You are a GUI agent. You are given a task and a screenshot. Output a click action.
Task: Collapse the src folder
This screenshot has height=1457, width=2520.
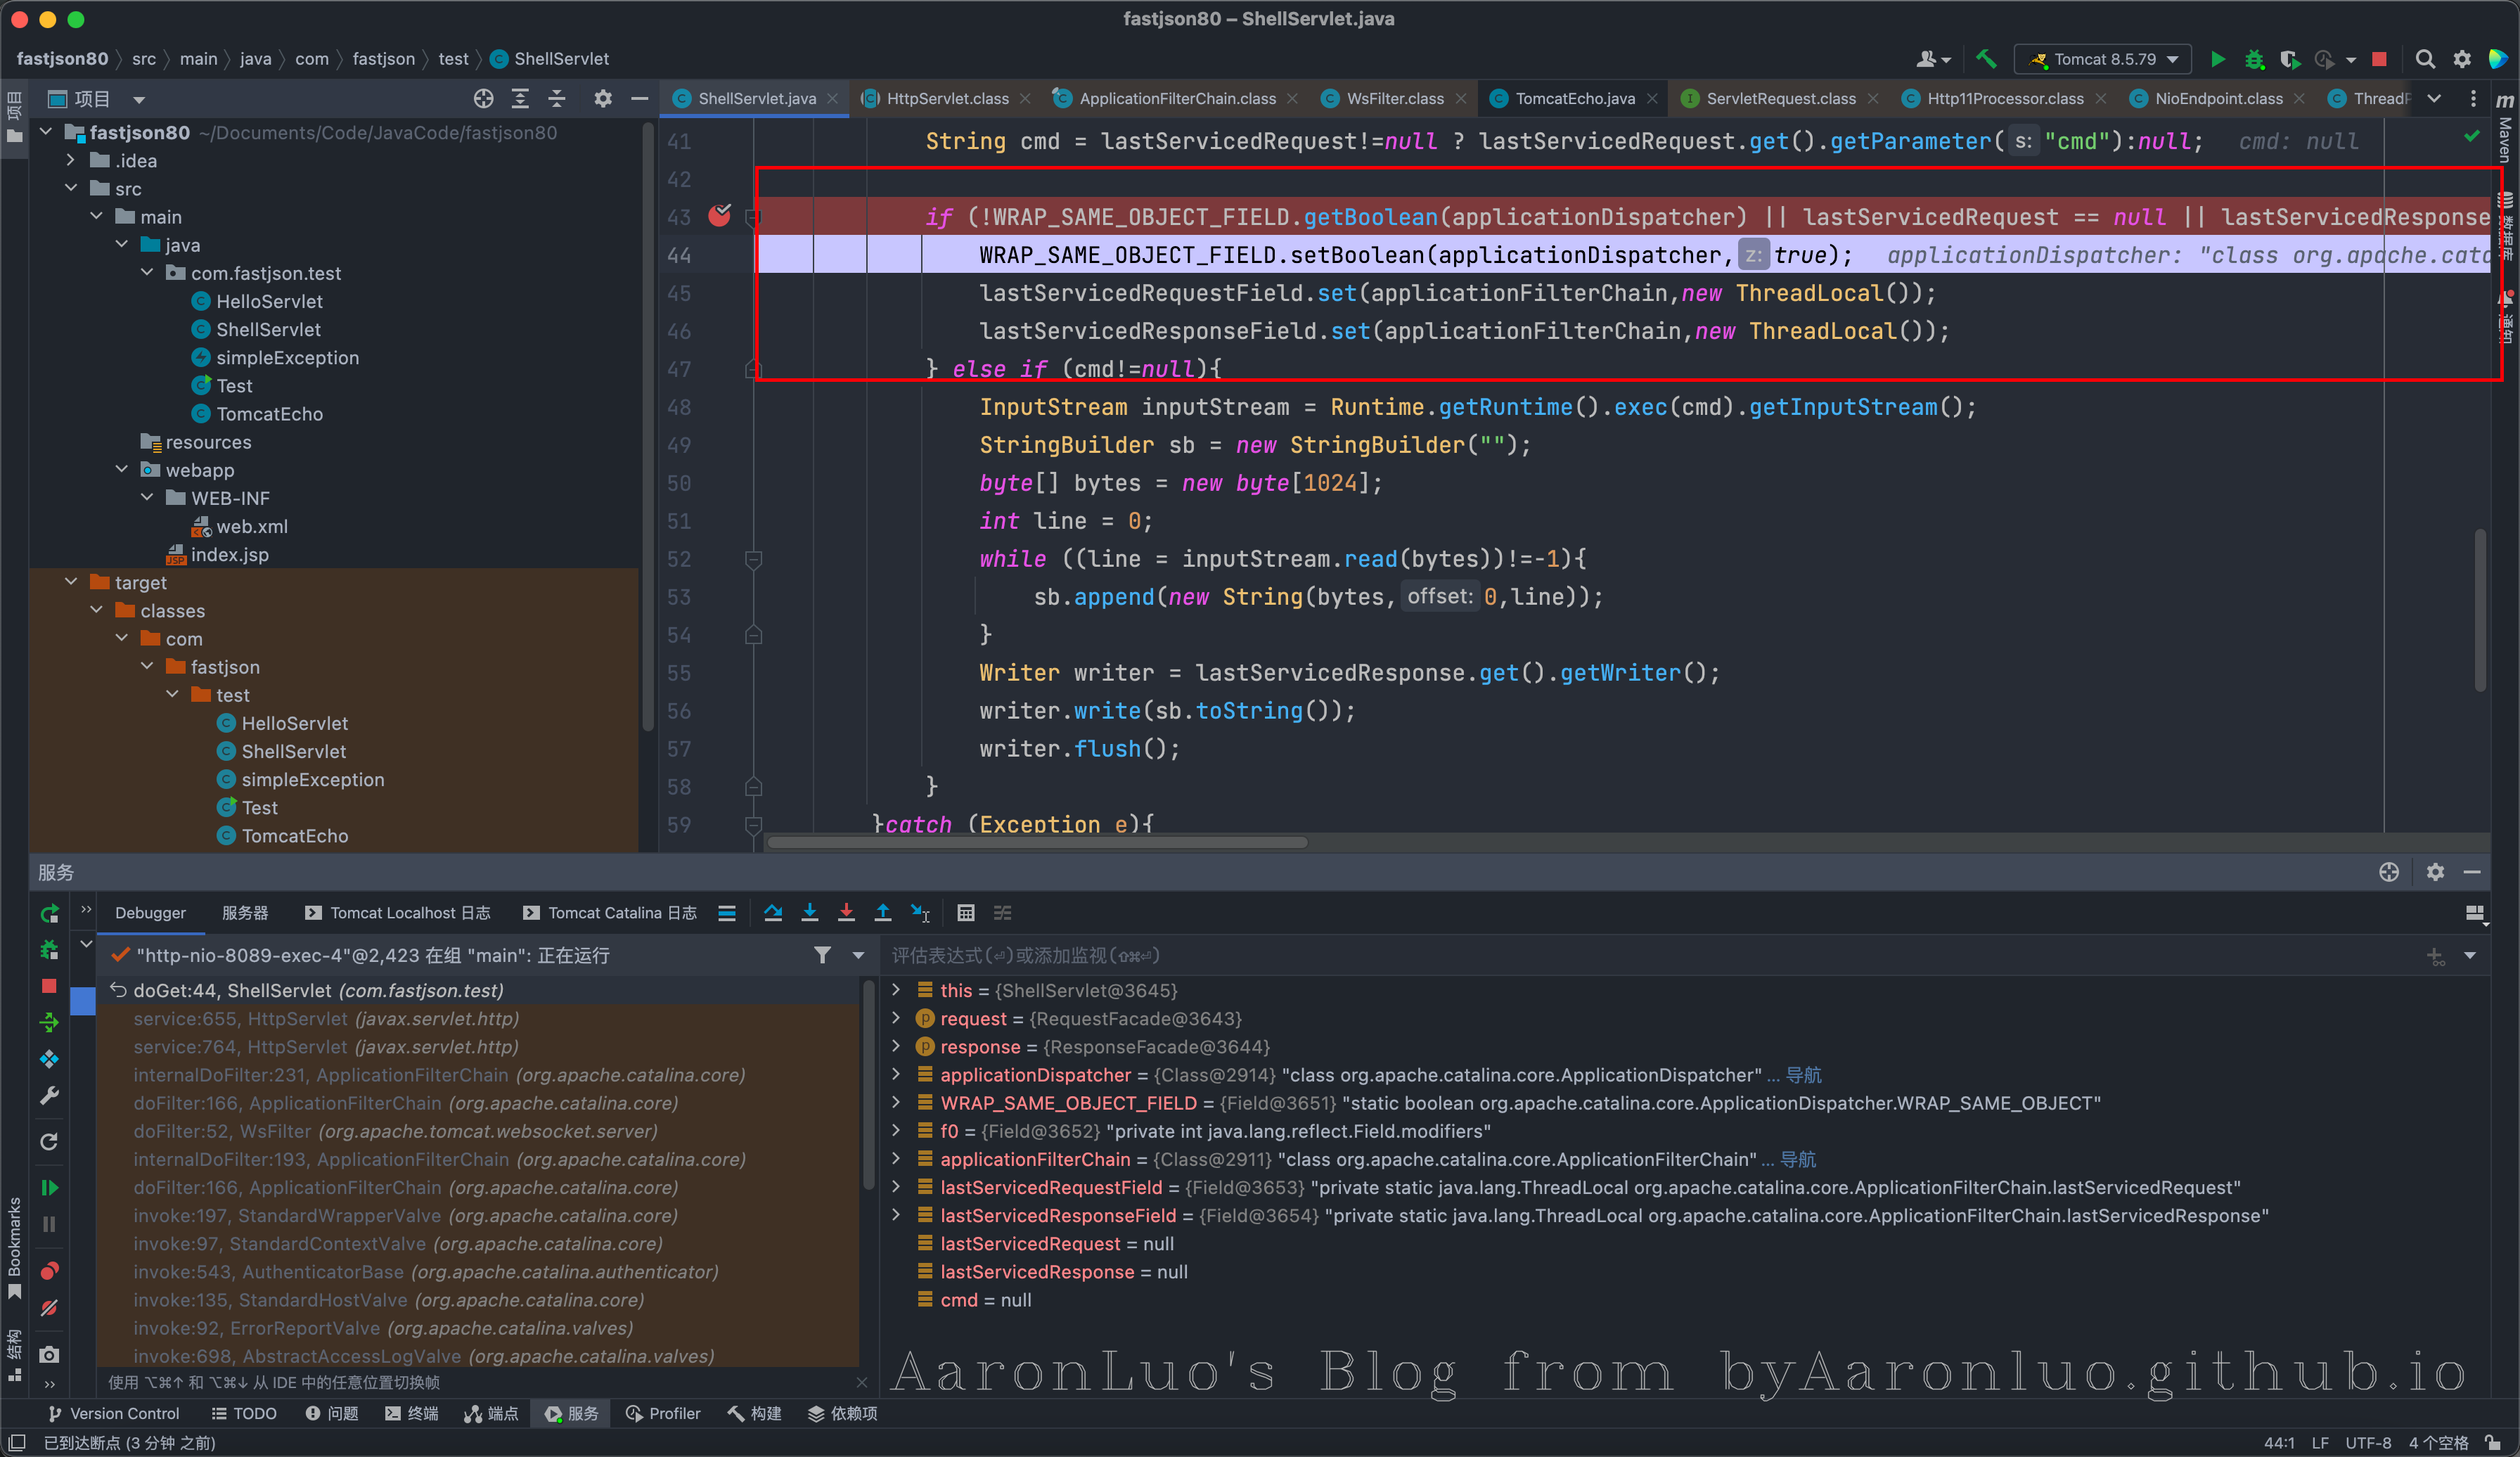click(71, 188)
